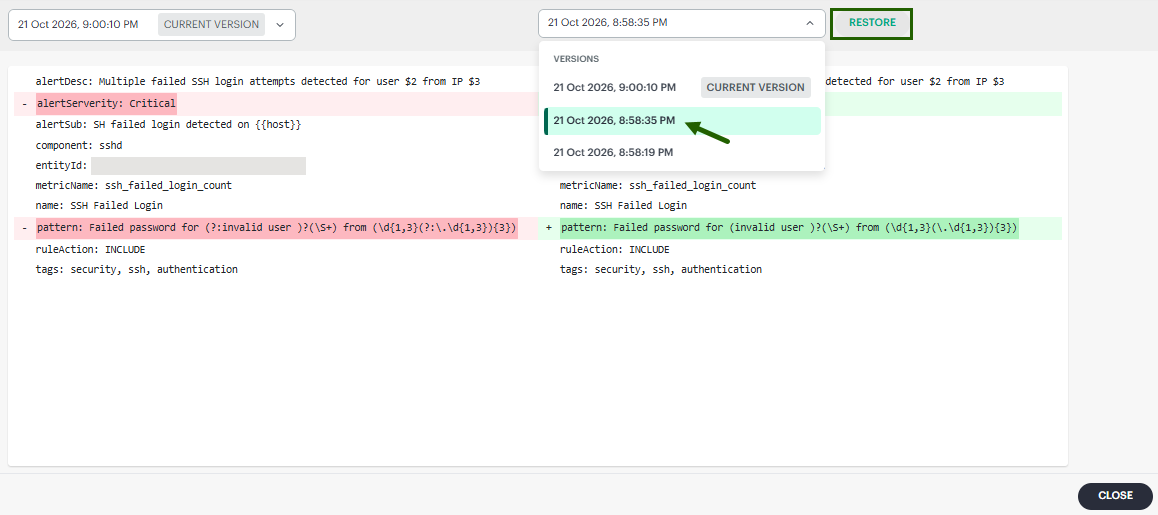Click the entityId redacted value
The width and height of the screenshot is (1158, 515).
(x=198, y=166)
